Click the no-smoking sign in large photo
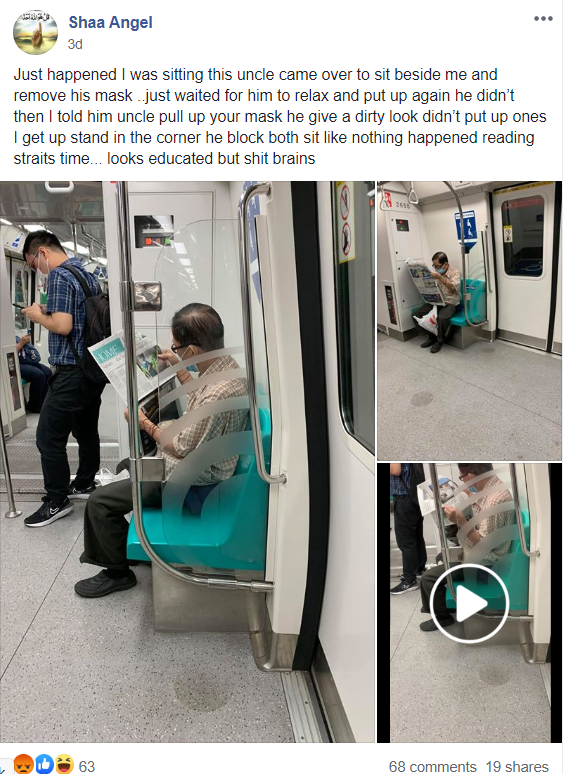The image size is (563, 774). click(x=345, y=222)
